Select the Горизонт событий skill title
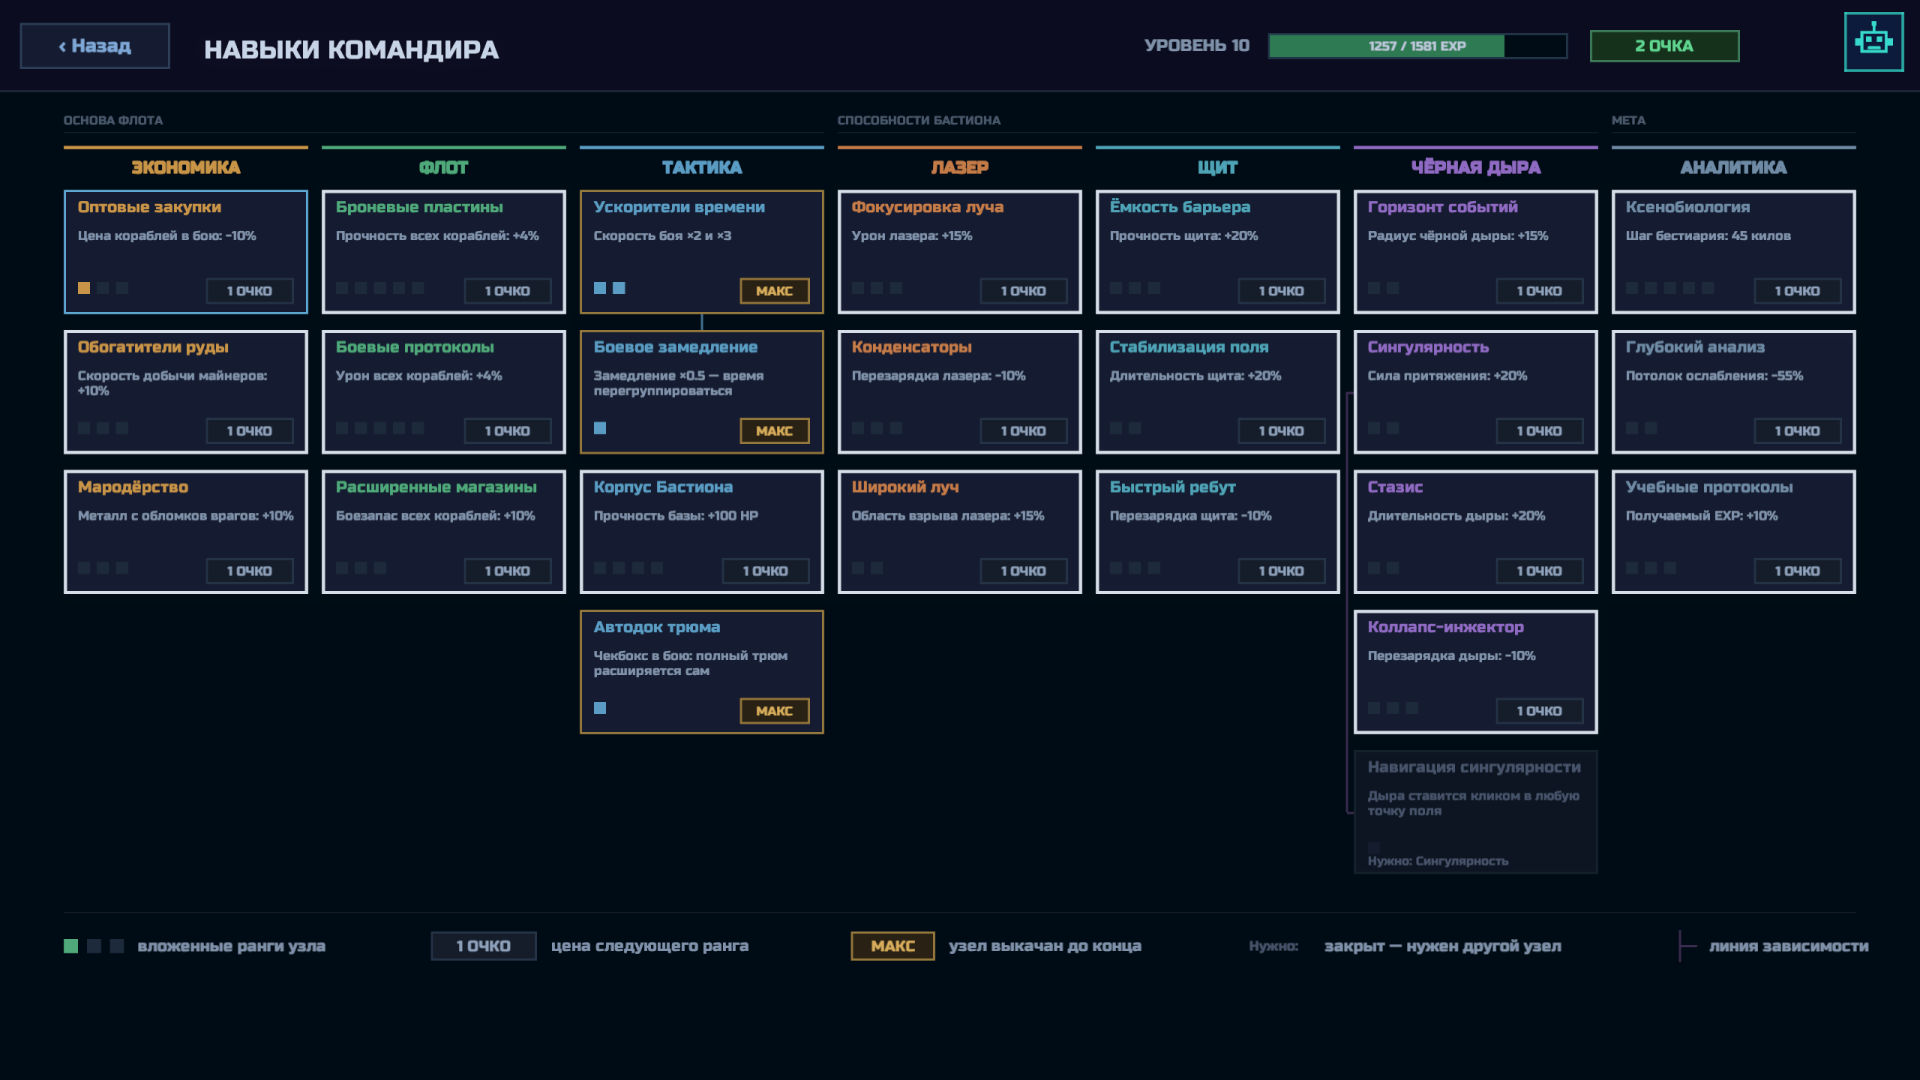The height and width of the screenshot is (1080, 1920). click(1442, 207)
